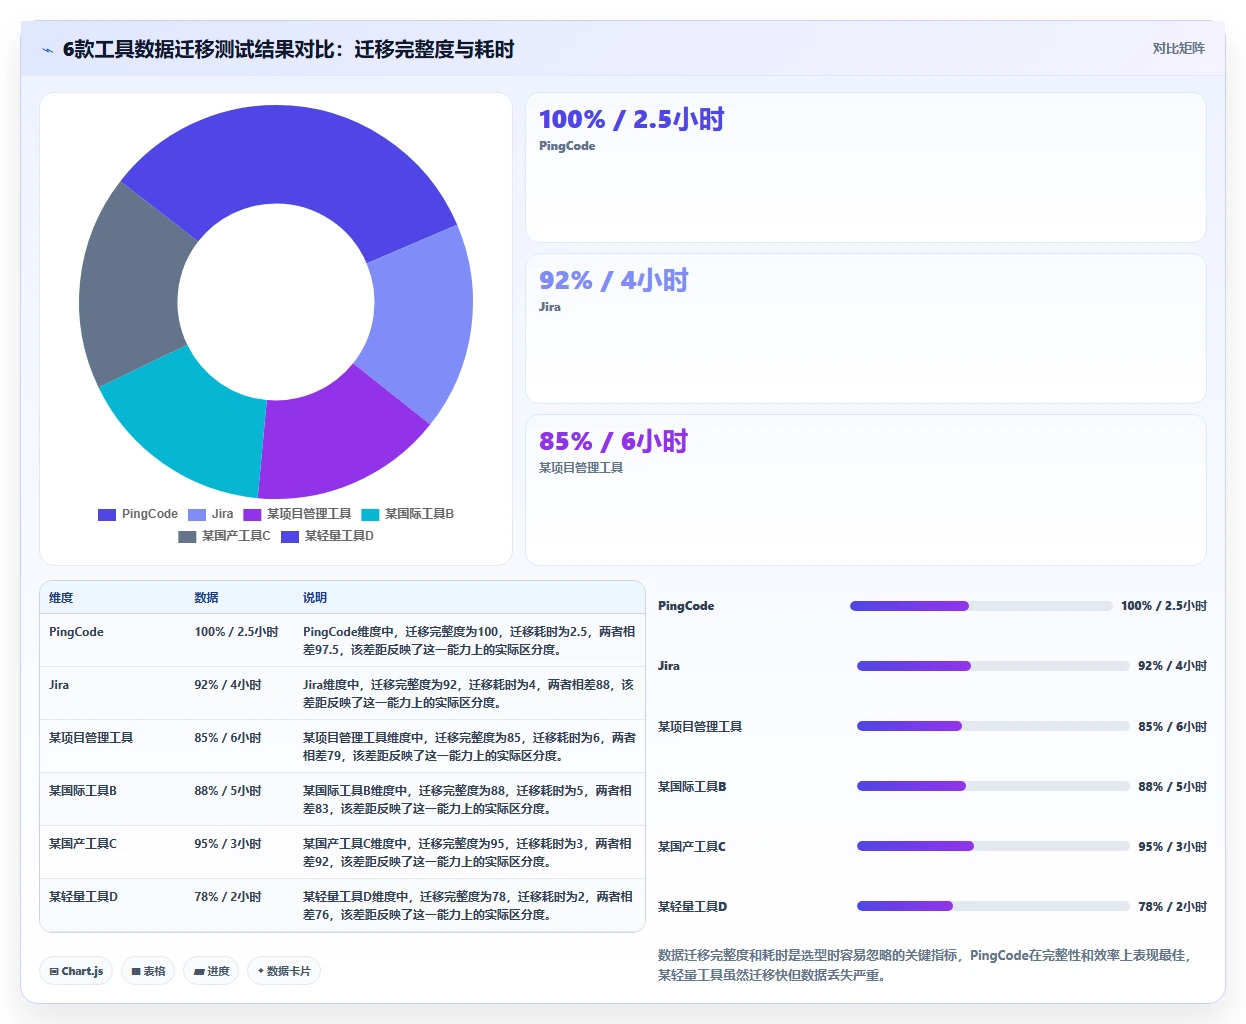Click the PingCode progress bar
Image resolution: width=1246 pixels, height=1024 pixels.
(981, 606)
